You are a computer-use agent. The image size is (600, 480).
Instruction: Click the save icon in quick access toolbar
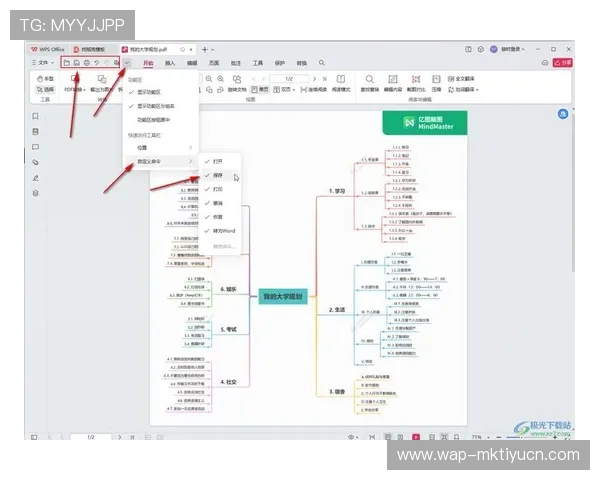tap(76, 62)
